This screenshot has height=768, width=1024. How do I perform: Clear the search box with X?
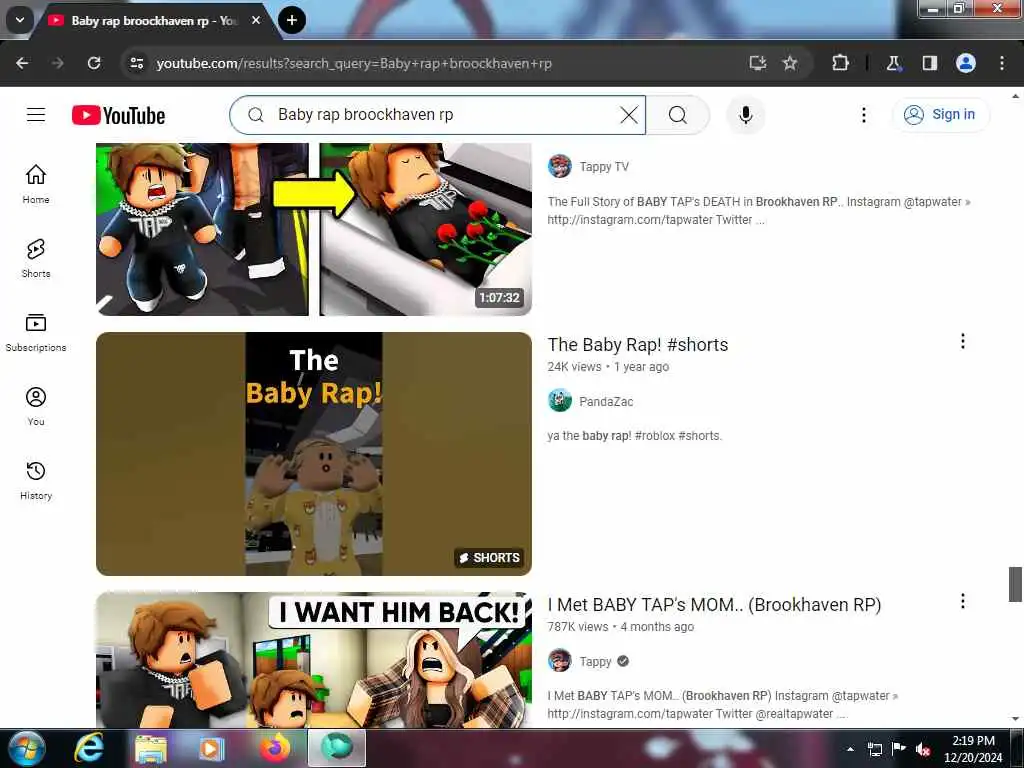click(628, 115)
